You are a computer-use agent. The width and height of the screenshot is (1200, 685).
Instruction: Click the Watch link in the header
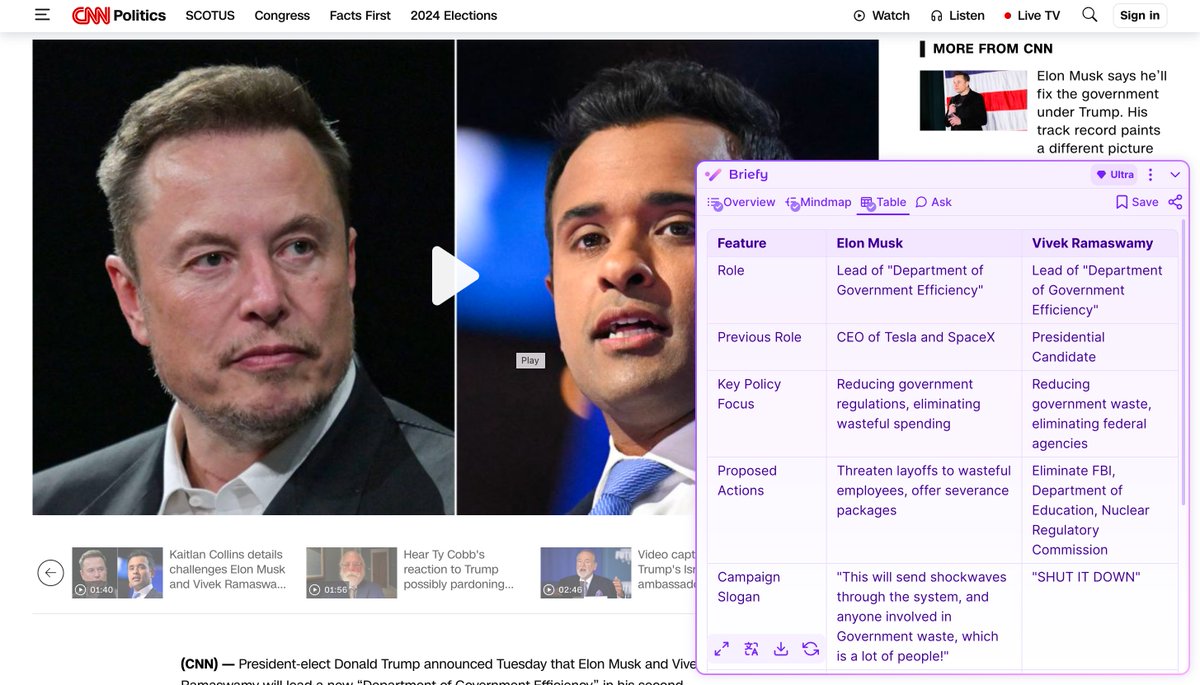click(x=881, y=15)
